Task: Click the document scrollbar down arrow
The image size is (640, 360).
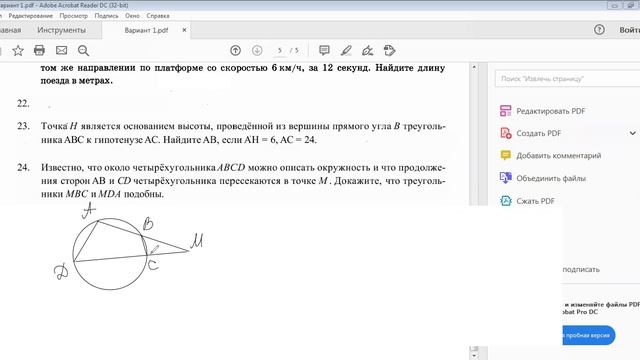Action: pyautogui.click(x=474, y=356)
